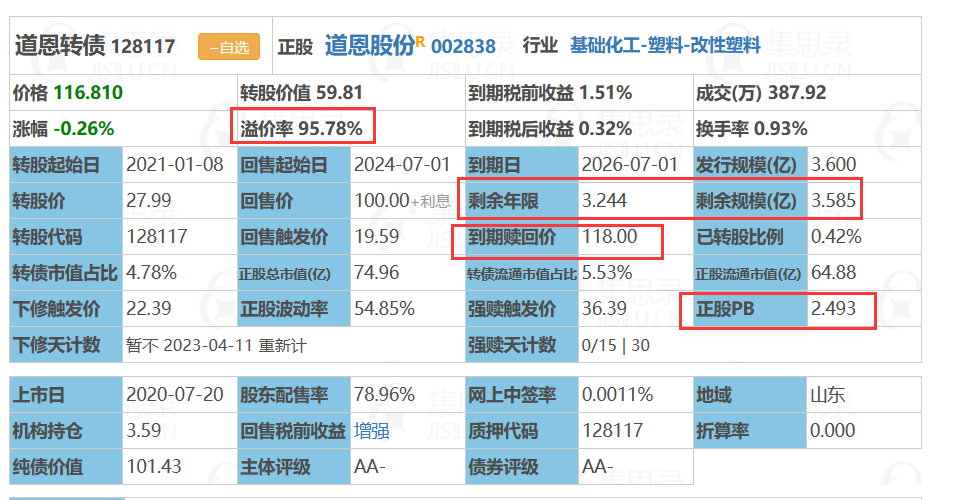Screen dimensions: 964x500
Task: Click the 主体评级 AA- value
Action: click(369, 467)
